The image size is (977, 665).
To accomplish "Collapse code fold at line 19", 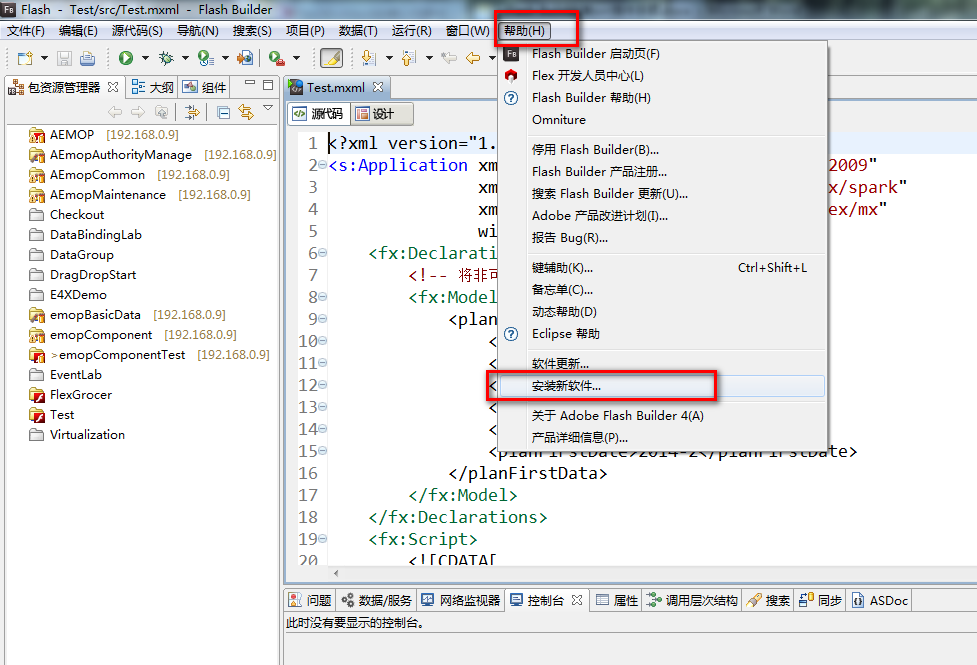I will 322,538.
